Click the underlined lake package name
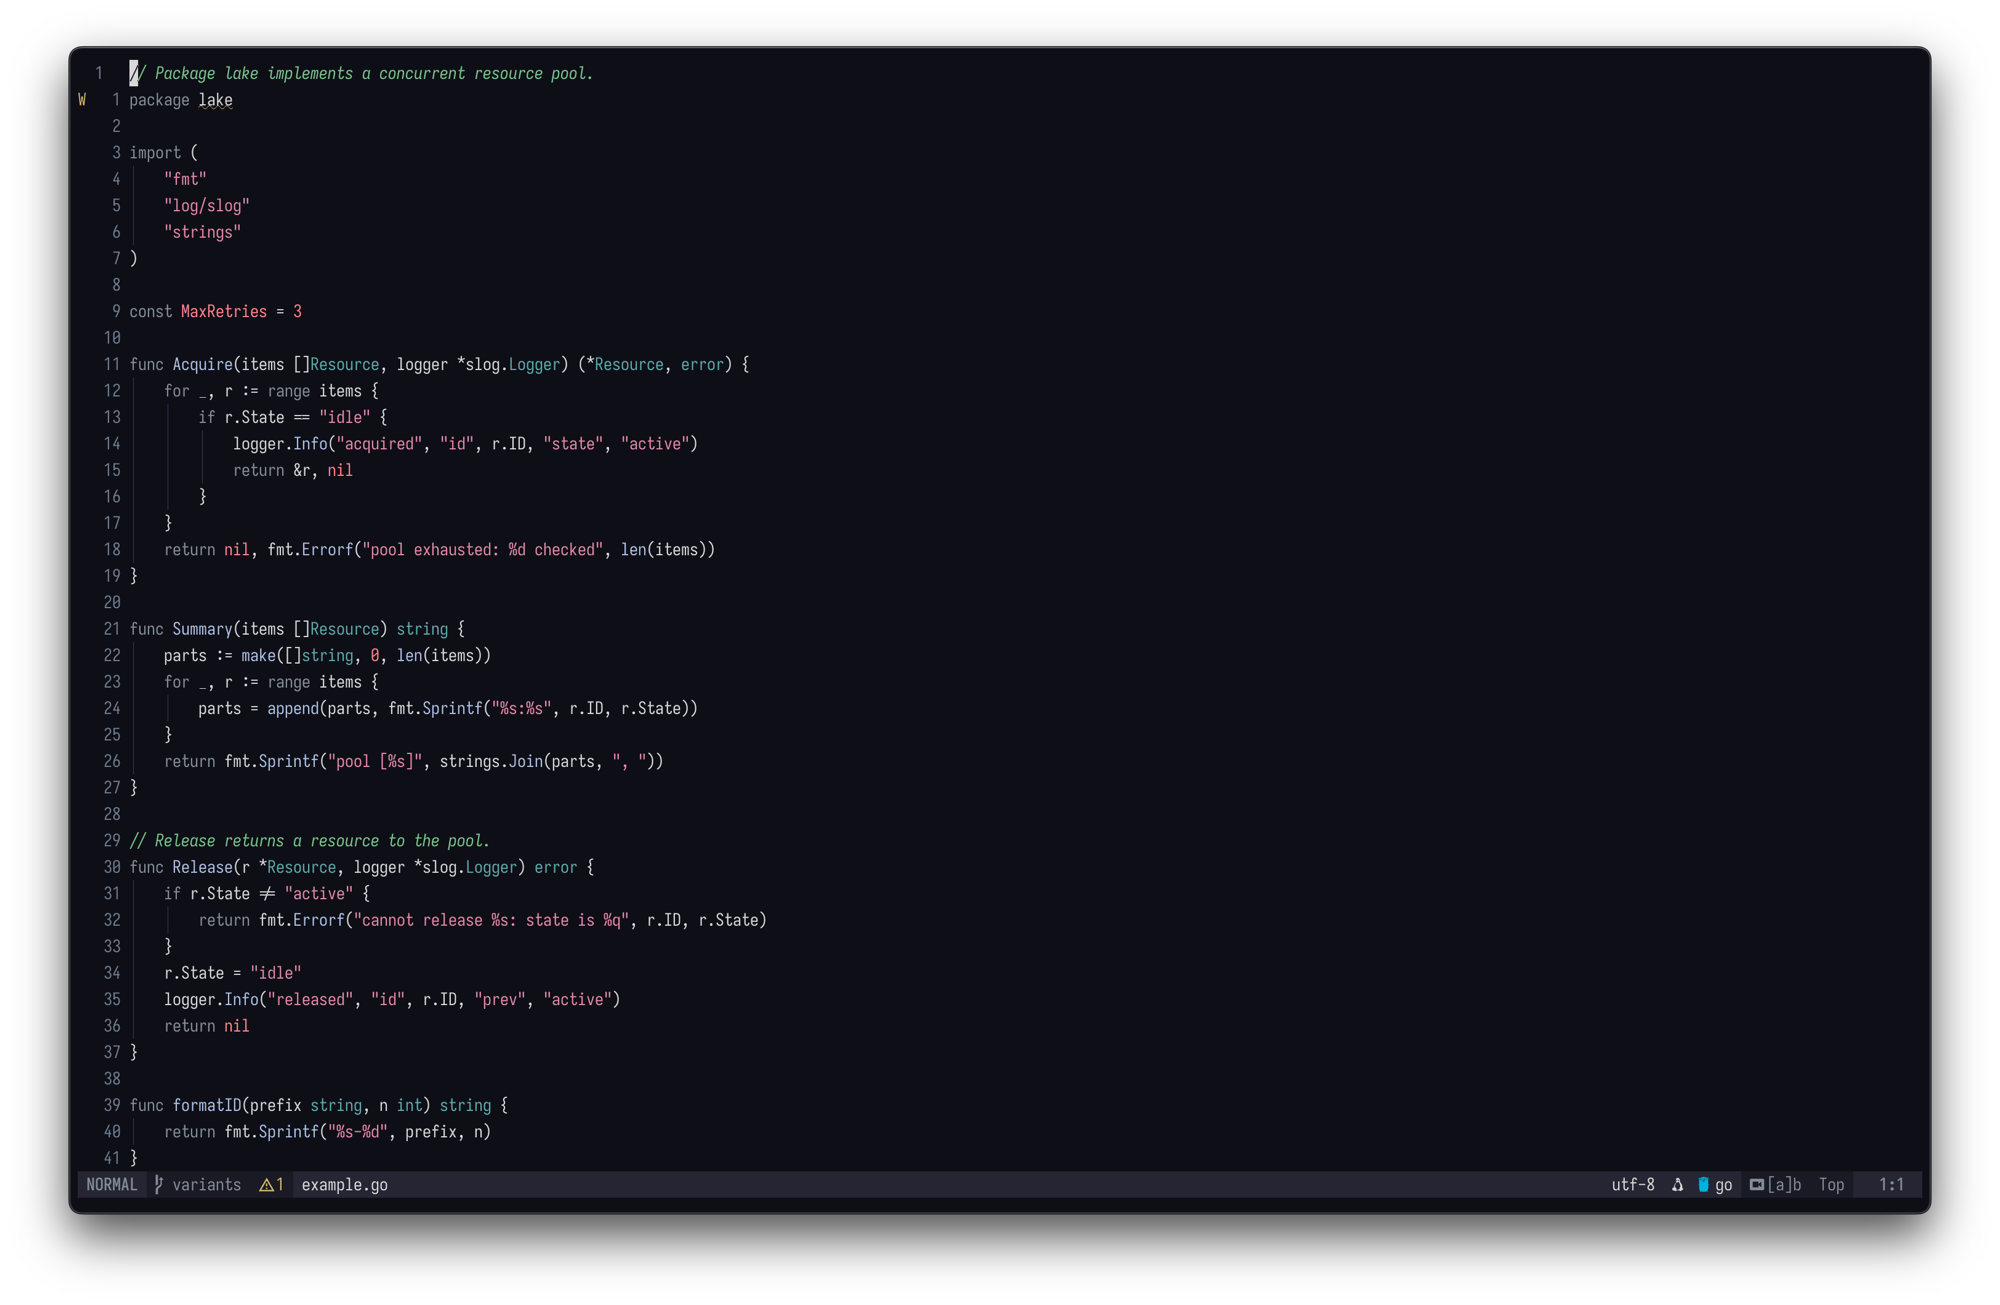Screen dimensions: 2000x1305 pos(215,100)
